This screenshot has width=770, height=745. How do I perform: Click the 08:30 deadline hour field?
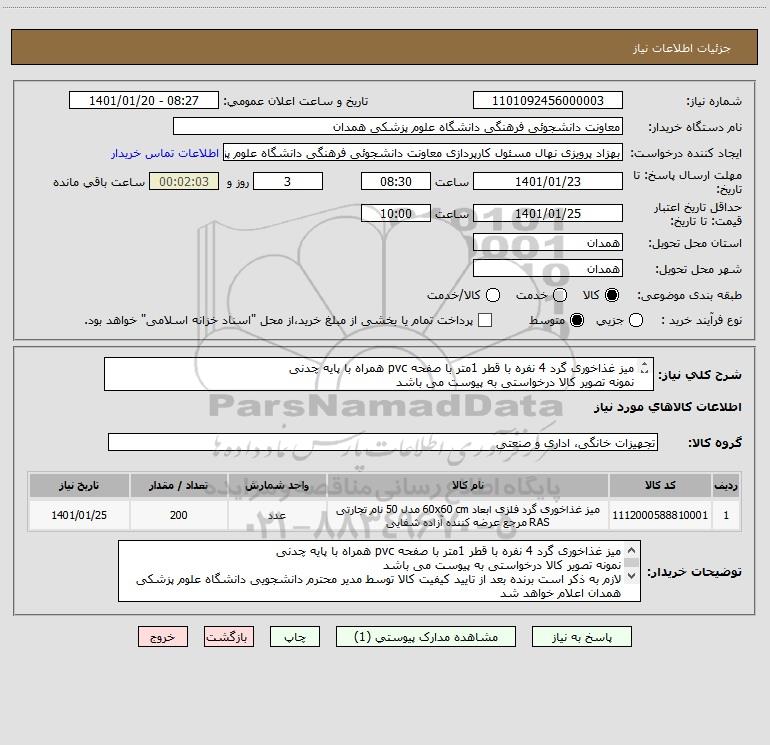[x=396, y=181]
